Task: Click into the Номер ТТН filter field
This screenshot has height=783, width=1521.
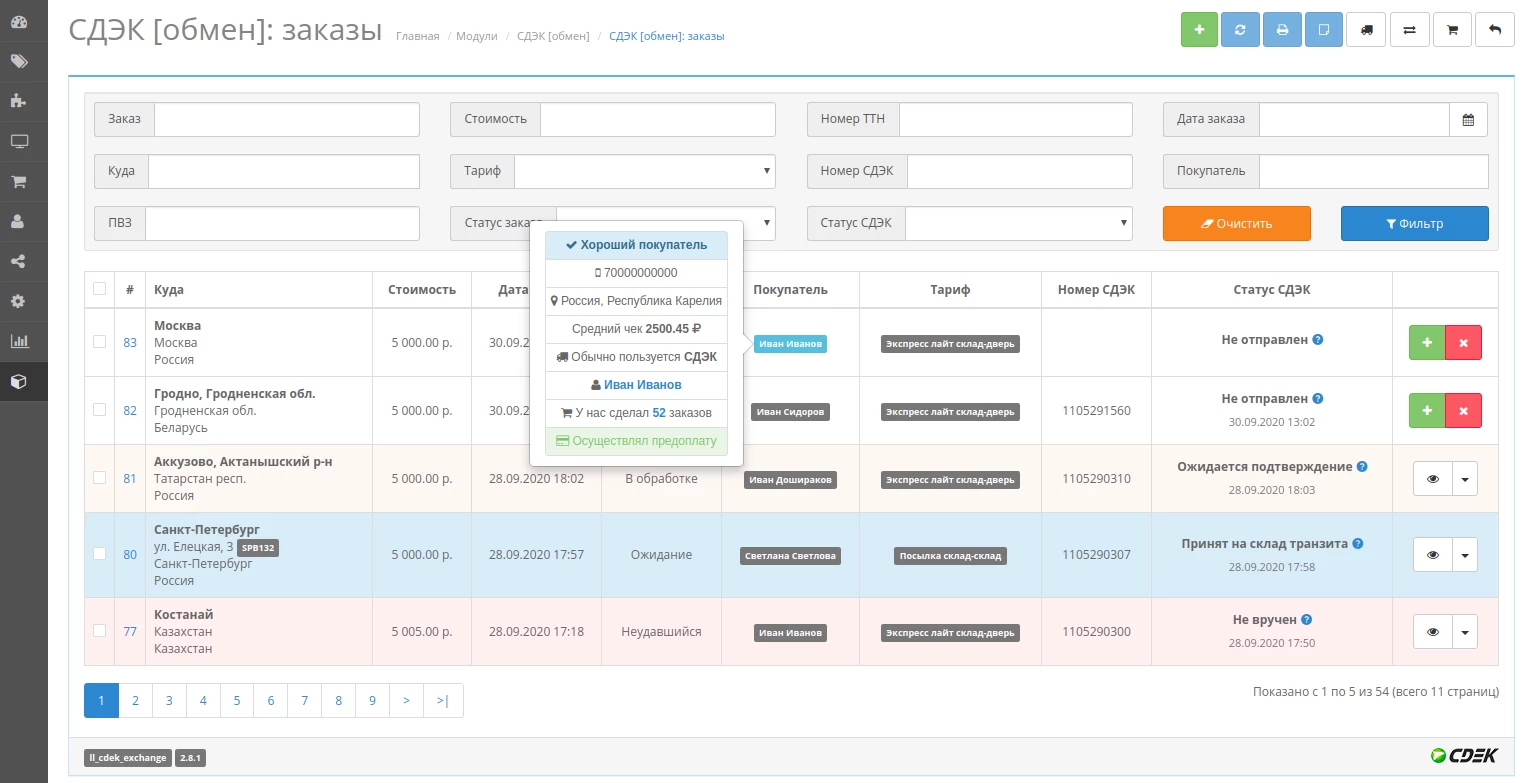Action: [1016, 119]
